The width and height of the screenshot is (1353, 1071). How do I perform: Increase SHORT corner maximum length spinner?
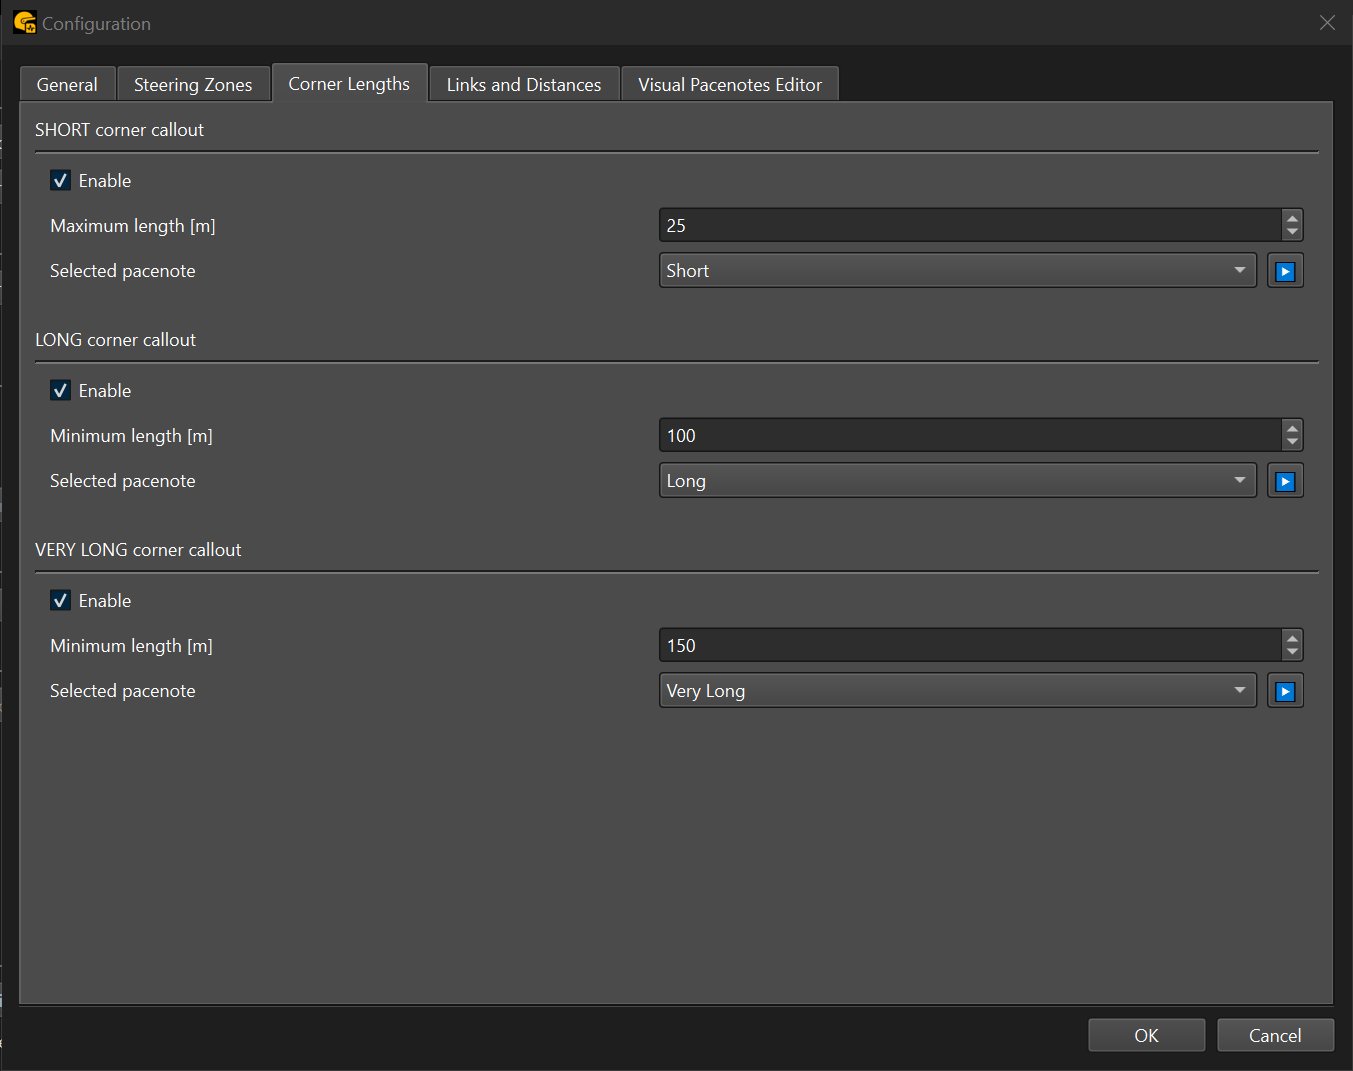(1292, 218)
